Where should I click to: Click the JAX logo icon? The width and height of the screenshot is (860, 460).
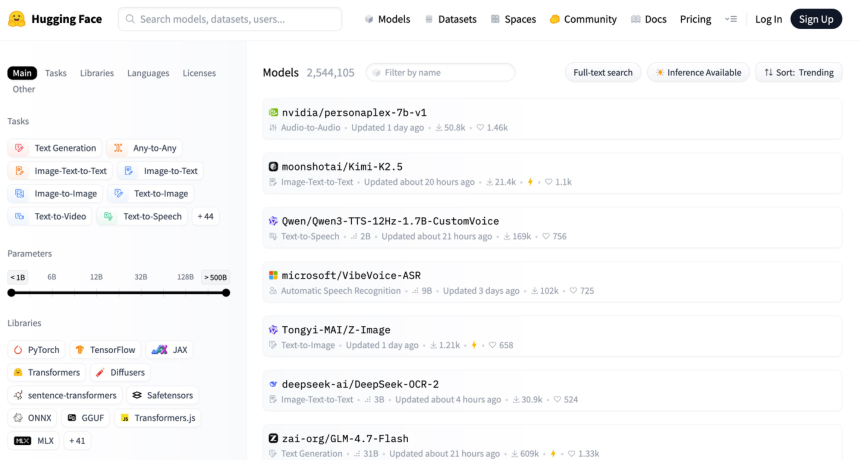tap(159, 350)
